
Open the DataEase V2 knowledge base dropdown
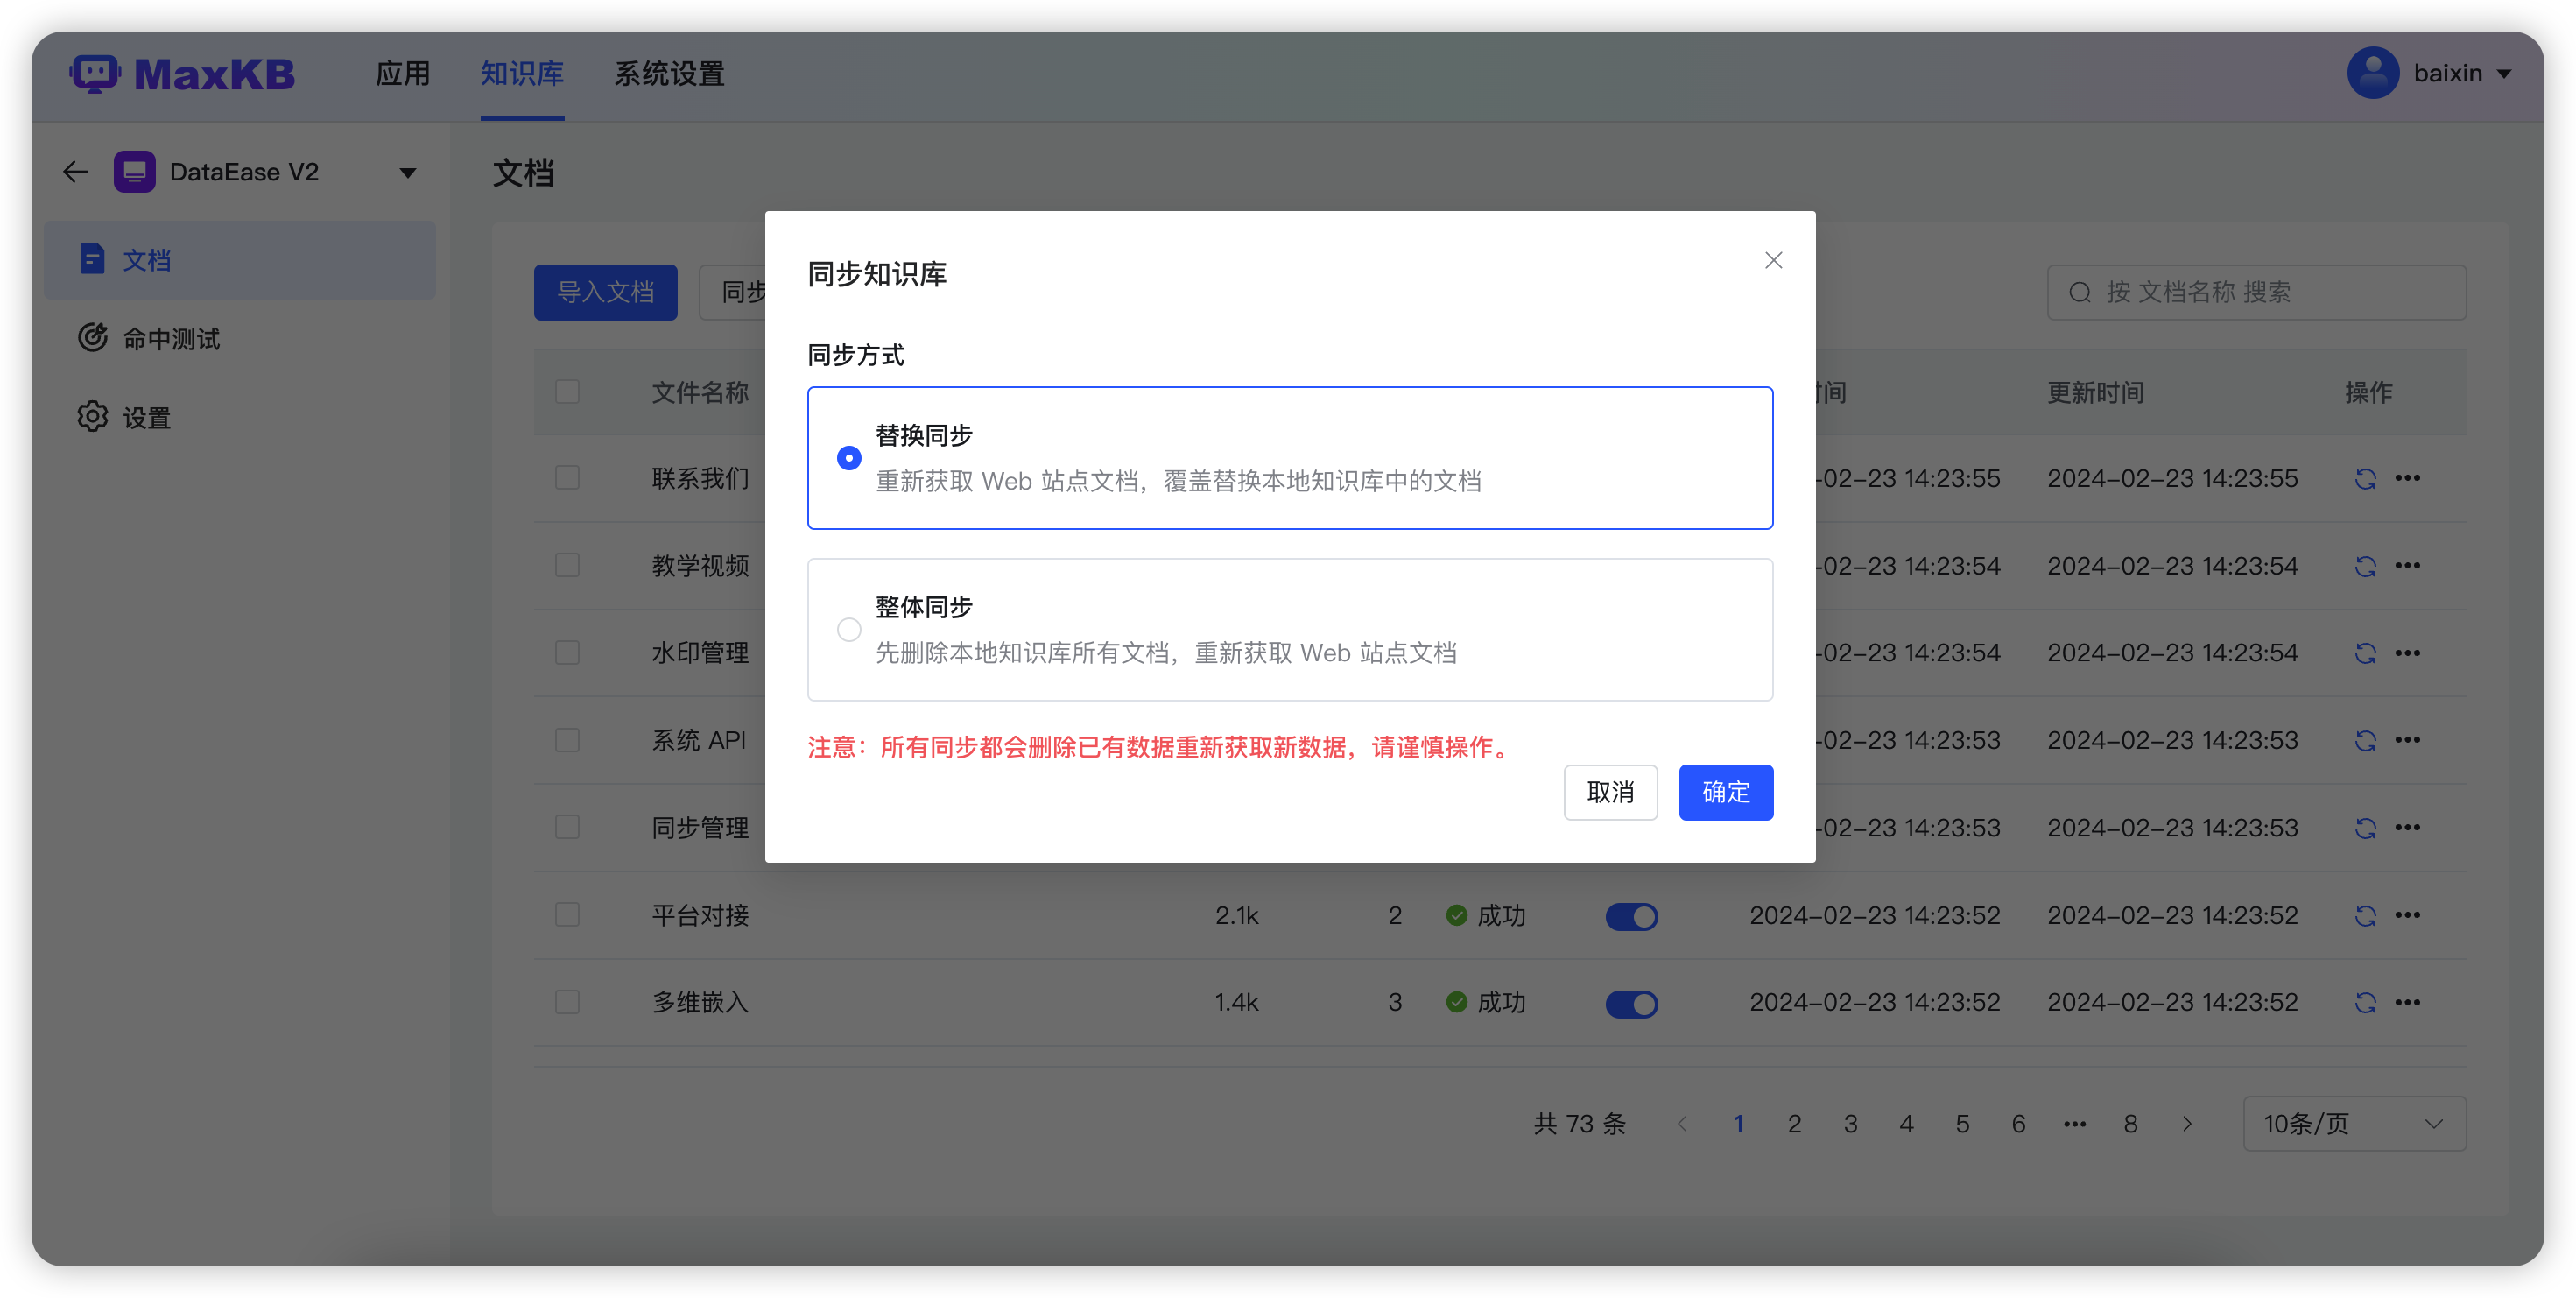(x=407, y=172)
